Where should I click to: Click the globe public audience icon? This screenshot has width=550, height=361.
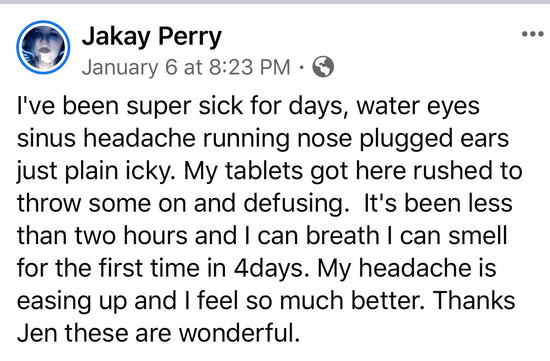tap(323, 67)
